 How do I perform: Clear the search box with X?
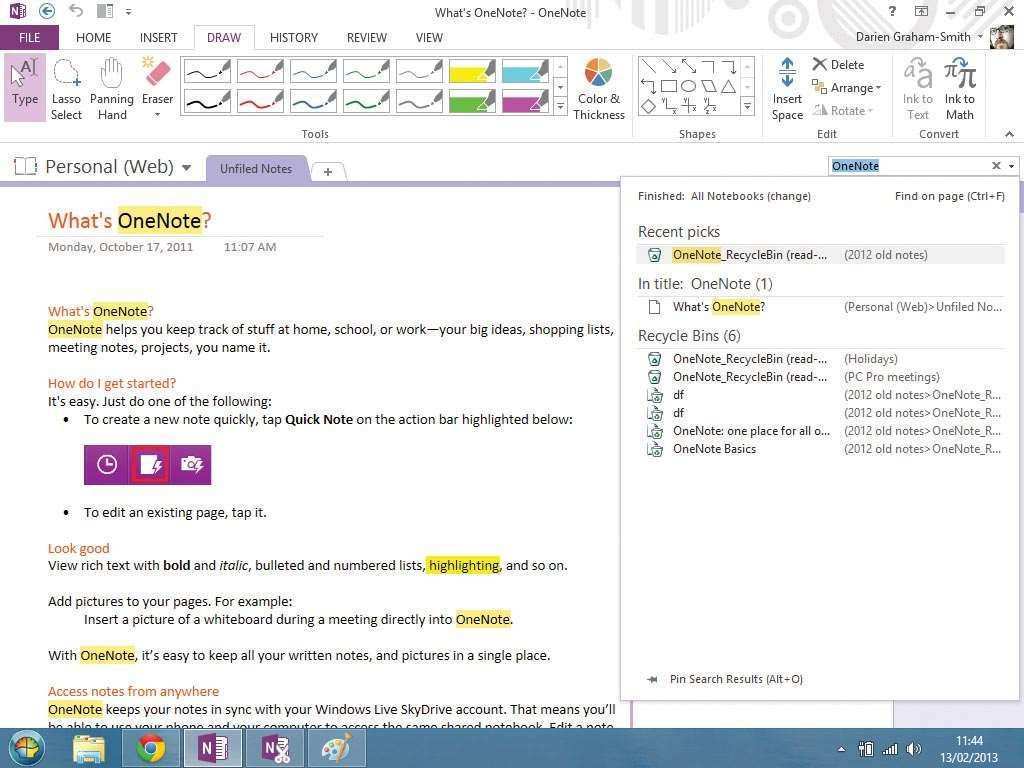click(x=996, y=166)
